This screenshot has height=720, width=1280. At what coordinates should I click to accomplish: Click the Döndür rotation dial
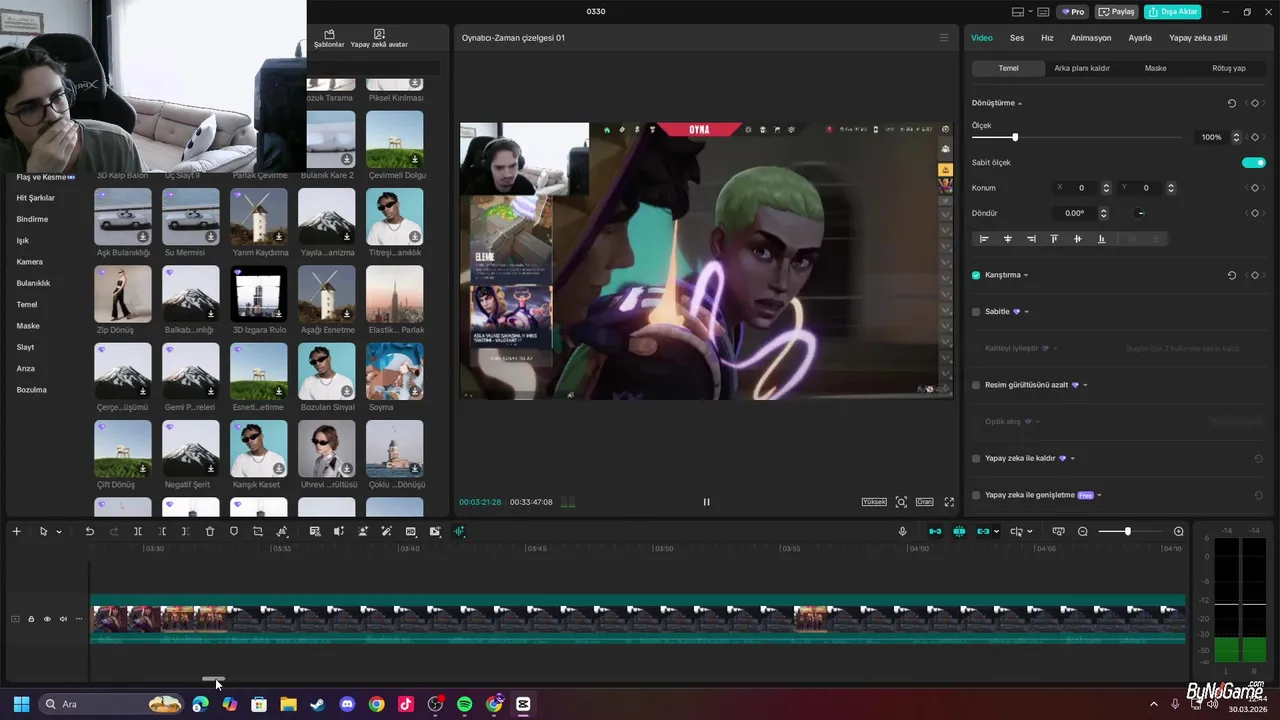1139,213
